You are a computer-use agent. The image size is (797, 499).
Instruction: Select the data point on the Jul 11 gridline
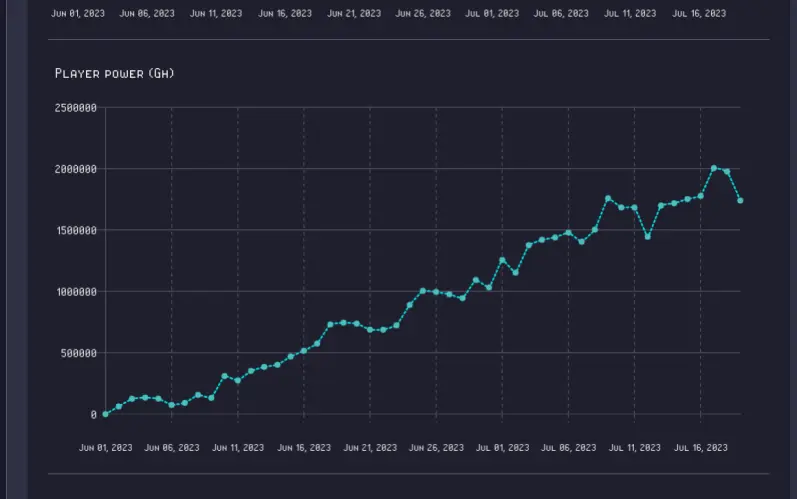click(634, 208)
